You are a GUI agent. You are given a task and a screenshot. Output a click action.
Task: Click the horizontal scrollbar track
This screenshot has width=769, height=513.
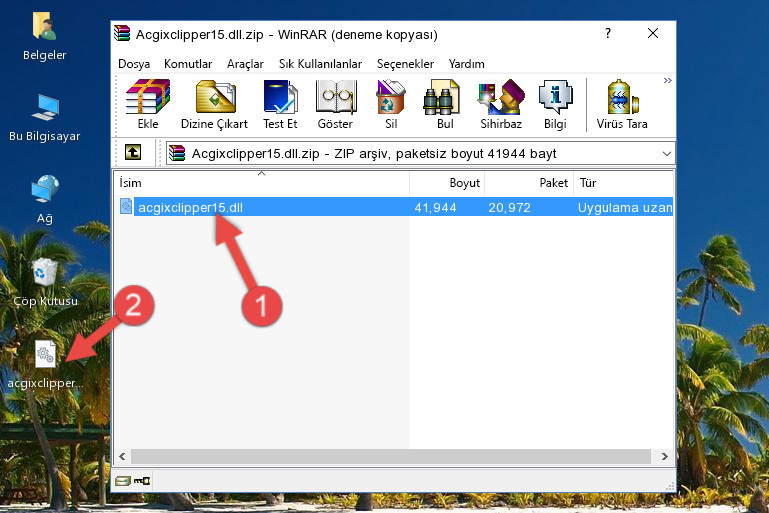coord(390,457)
